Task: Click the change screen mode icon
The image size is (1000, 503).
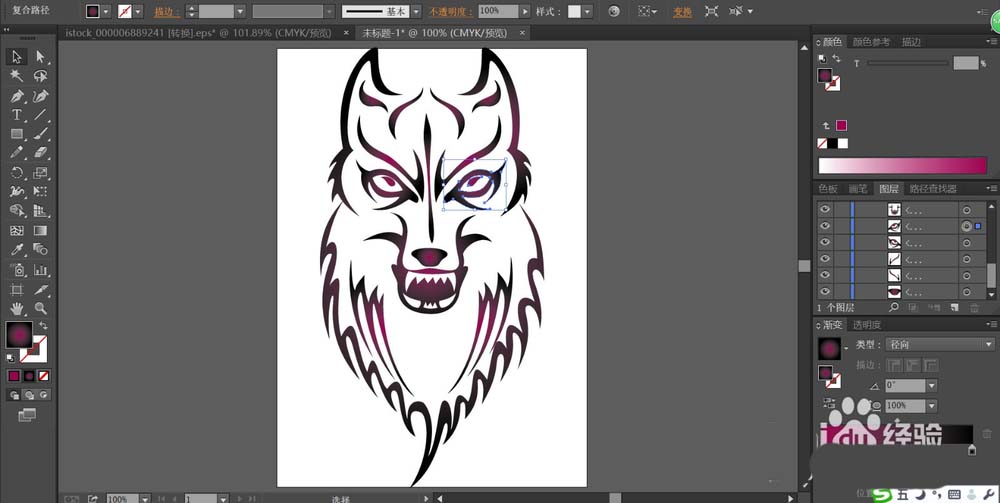Action: coord(27,416)
